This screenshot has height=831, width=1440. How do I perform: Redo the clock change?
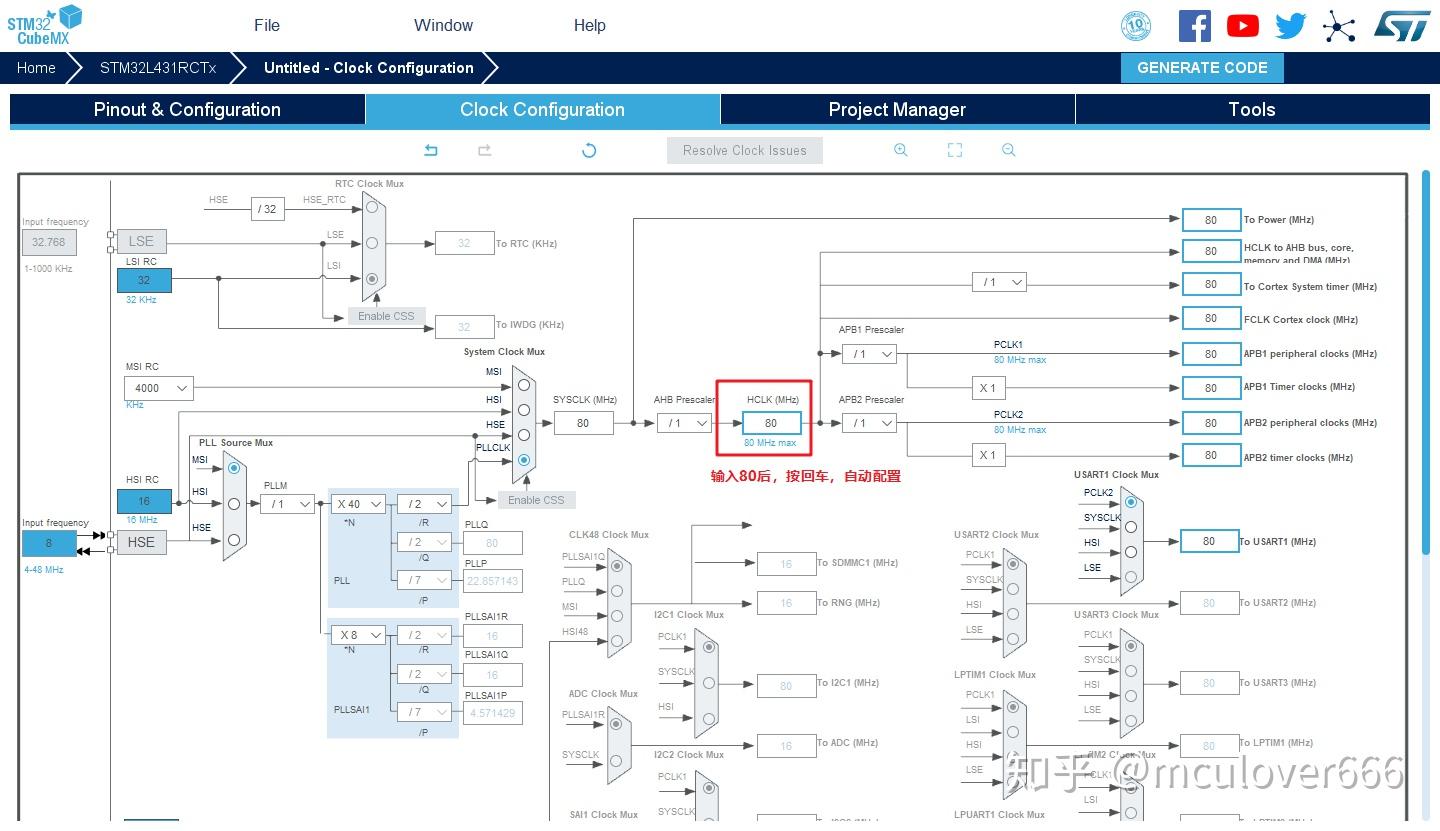[x=484, y=150]
